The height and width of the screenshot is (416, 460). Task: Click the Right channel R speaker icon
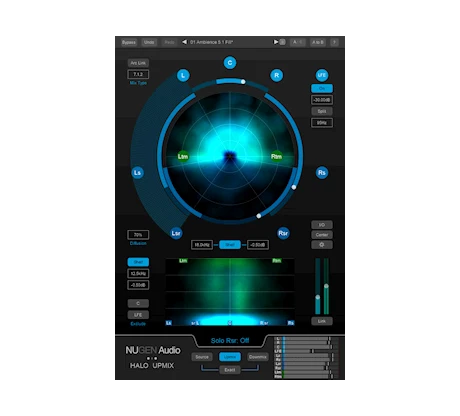click(276, 75)
